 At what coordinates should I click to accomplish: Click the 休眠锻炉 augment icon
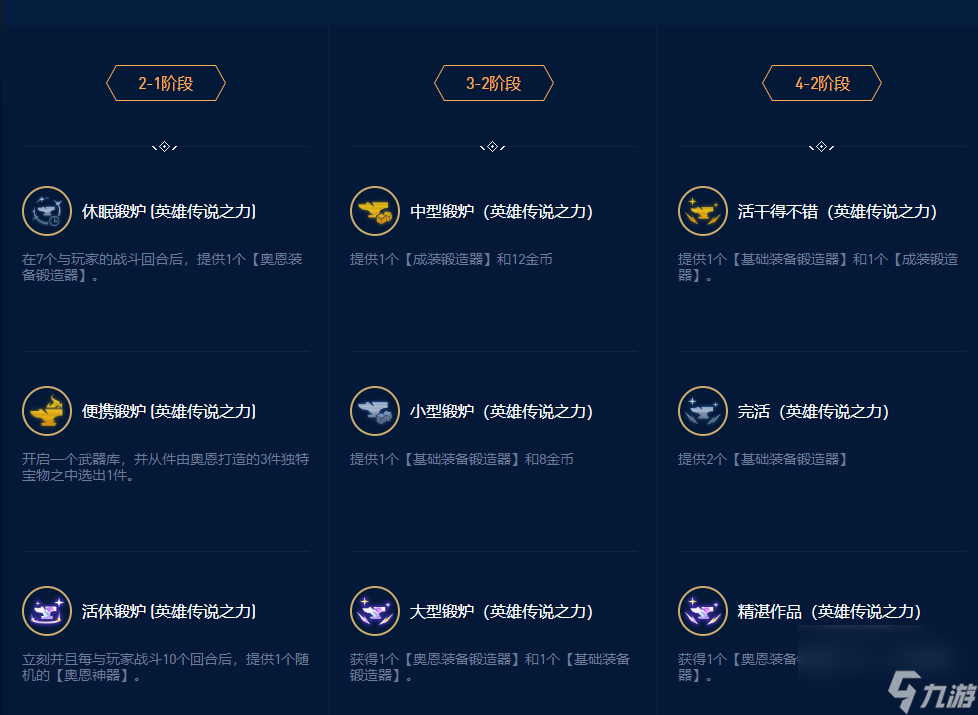coord(47,211)
